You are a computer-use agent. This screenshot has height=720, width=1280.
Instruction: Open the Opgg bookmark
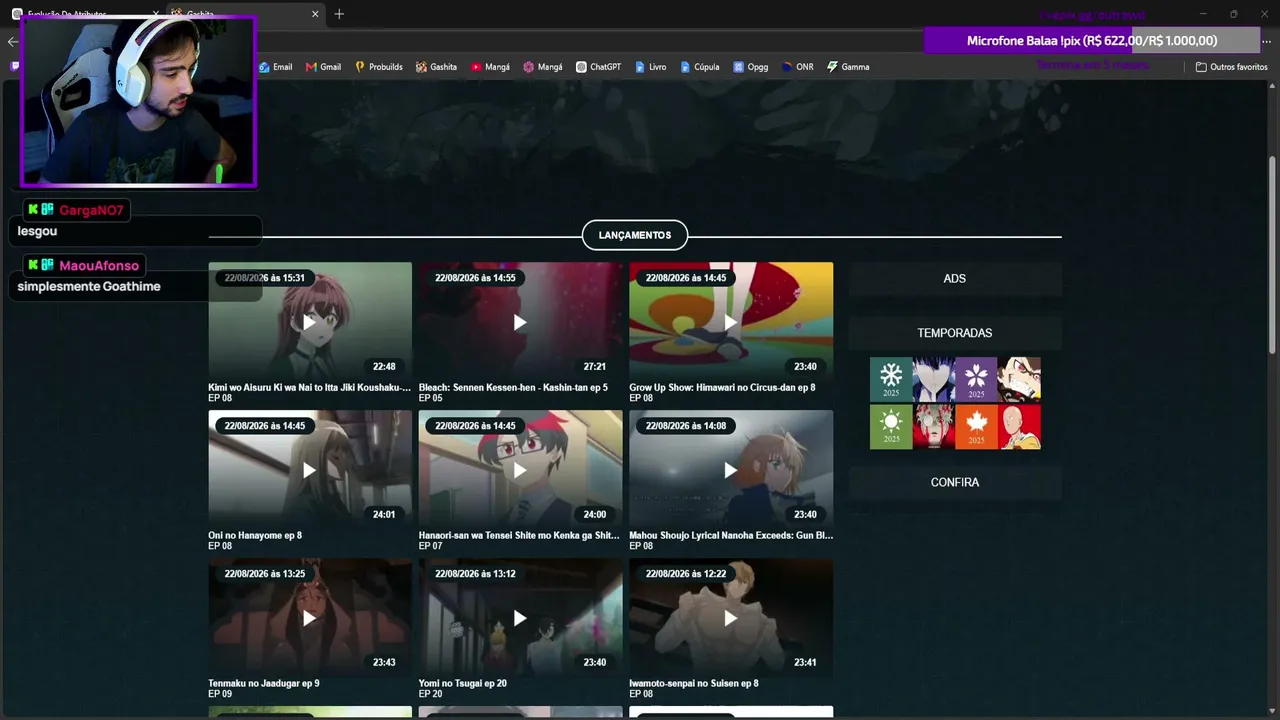(x=750, y=67)
